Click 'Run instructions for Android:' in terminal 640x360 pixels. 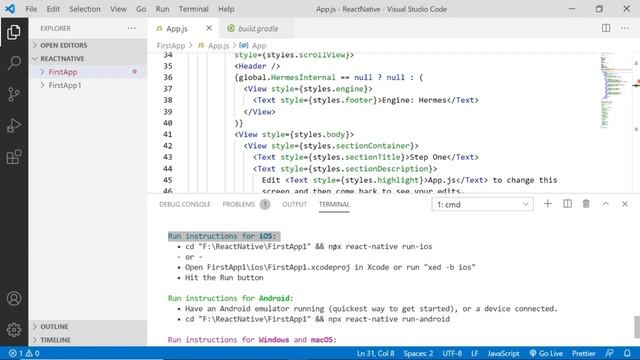[x=231, y=298]
